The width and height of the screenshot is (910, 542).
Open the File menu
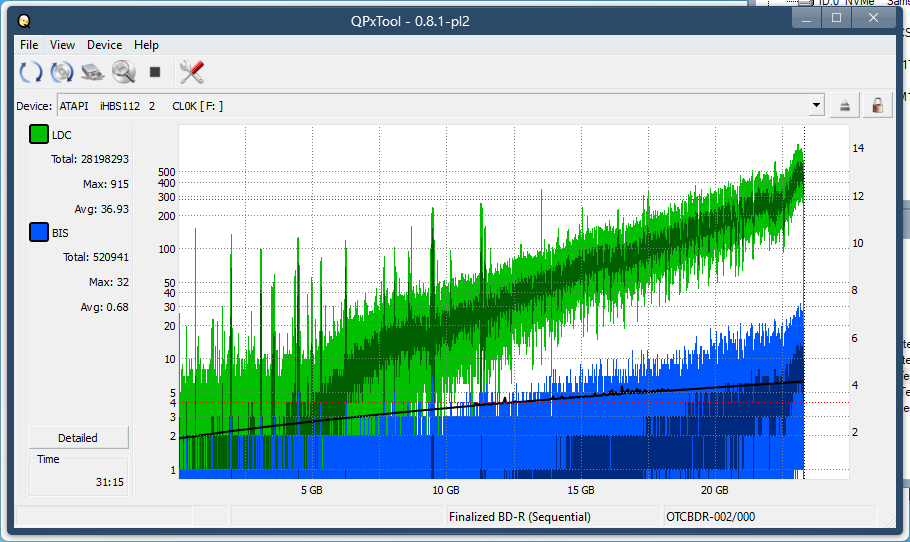click(x=29, y=45)
